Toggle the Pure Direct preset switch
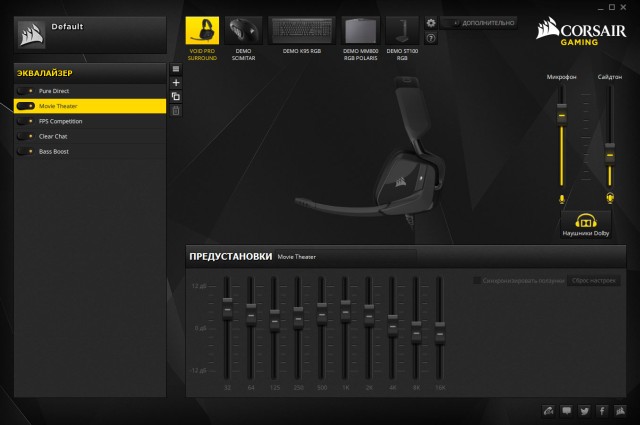This screenshot has width=640, height=425. tap(25, 91)
